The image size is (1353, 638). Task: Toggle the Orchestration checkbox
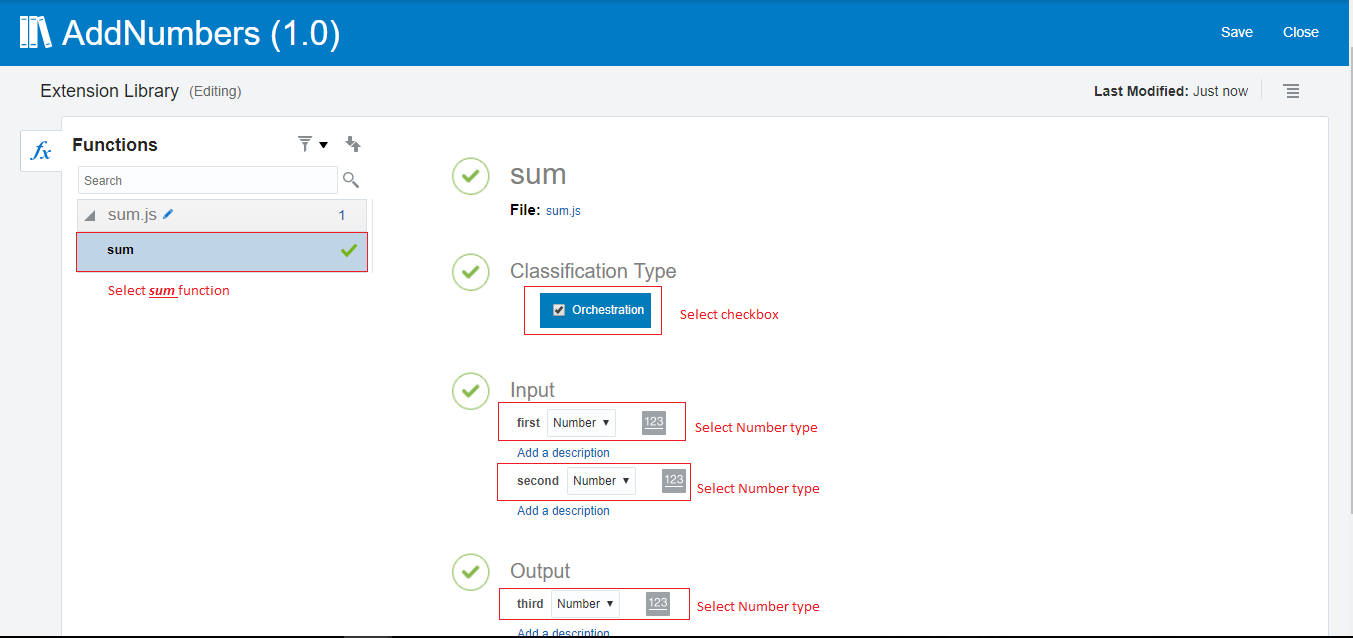pyautogui.click(x=559, y=310)
